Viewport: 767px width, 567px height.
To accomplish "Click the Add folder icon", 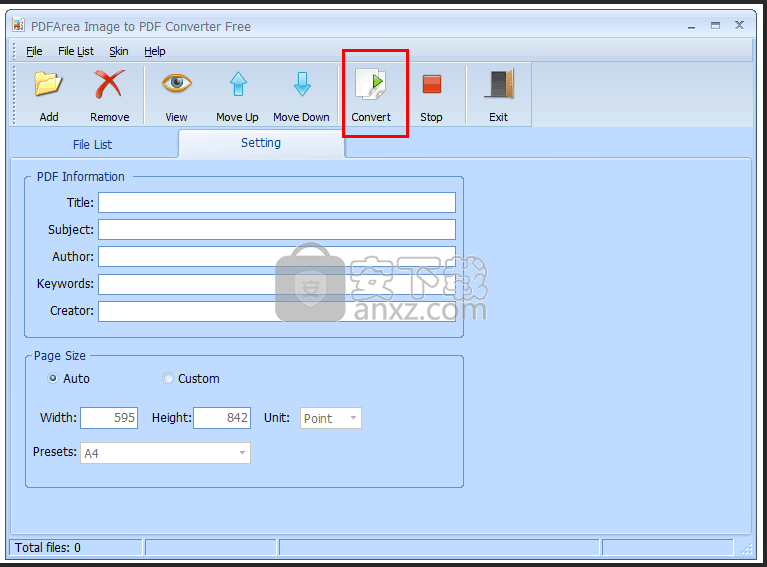I will click(48, 84).
